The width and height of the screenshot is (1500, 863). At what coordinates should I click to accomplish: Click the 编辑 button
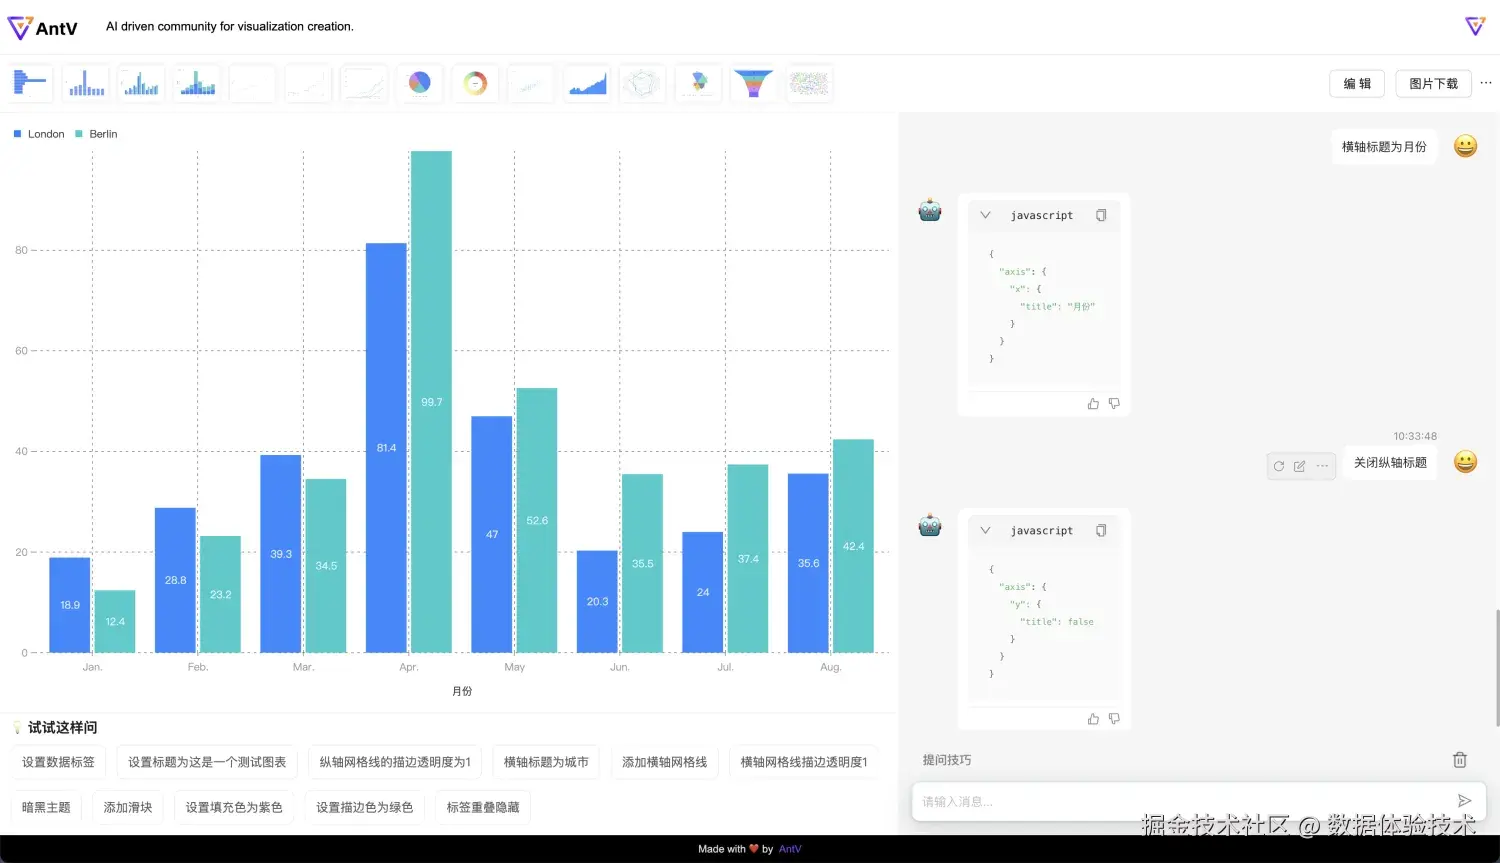pos(1357,83)
